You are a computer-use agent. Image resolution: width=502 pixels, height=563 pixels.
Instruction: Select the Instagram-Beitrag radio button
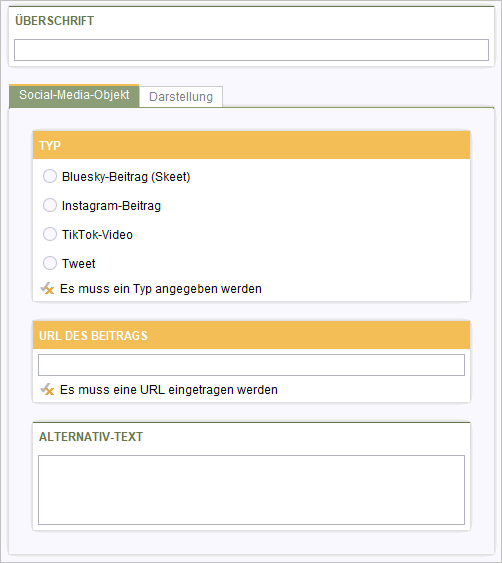click(x=50, y=205)
